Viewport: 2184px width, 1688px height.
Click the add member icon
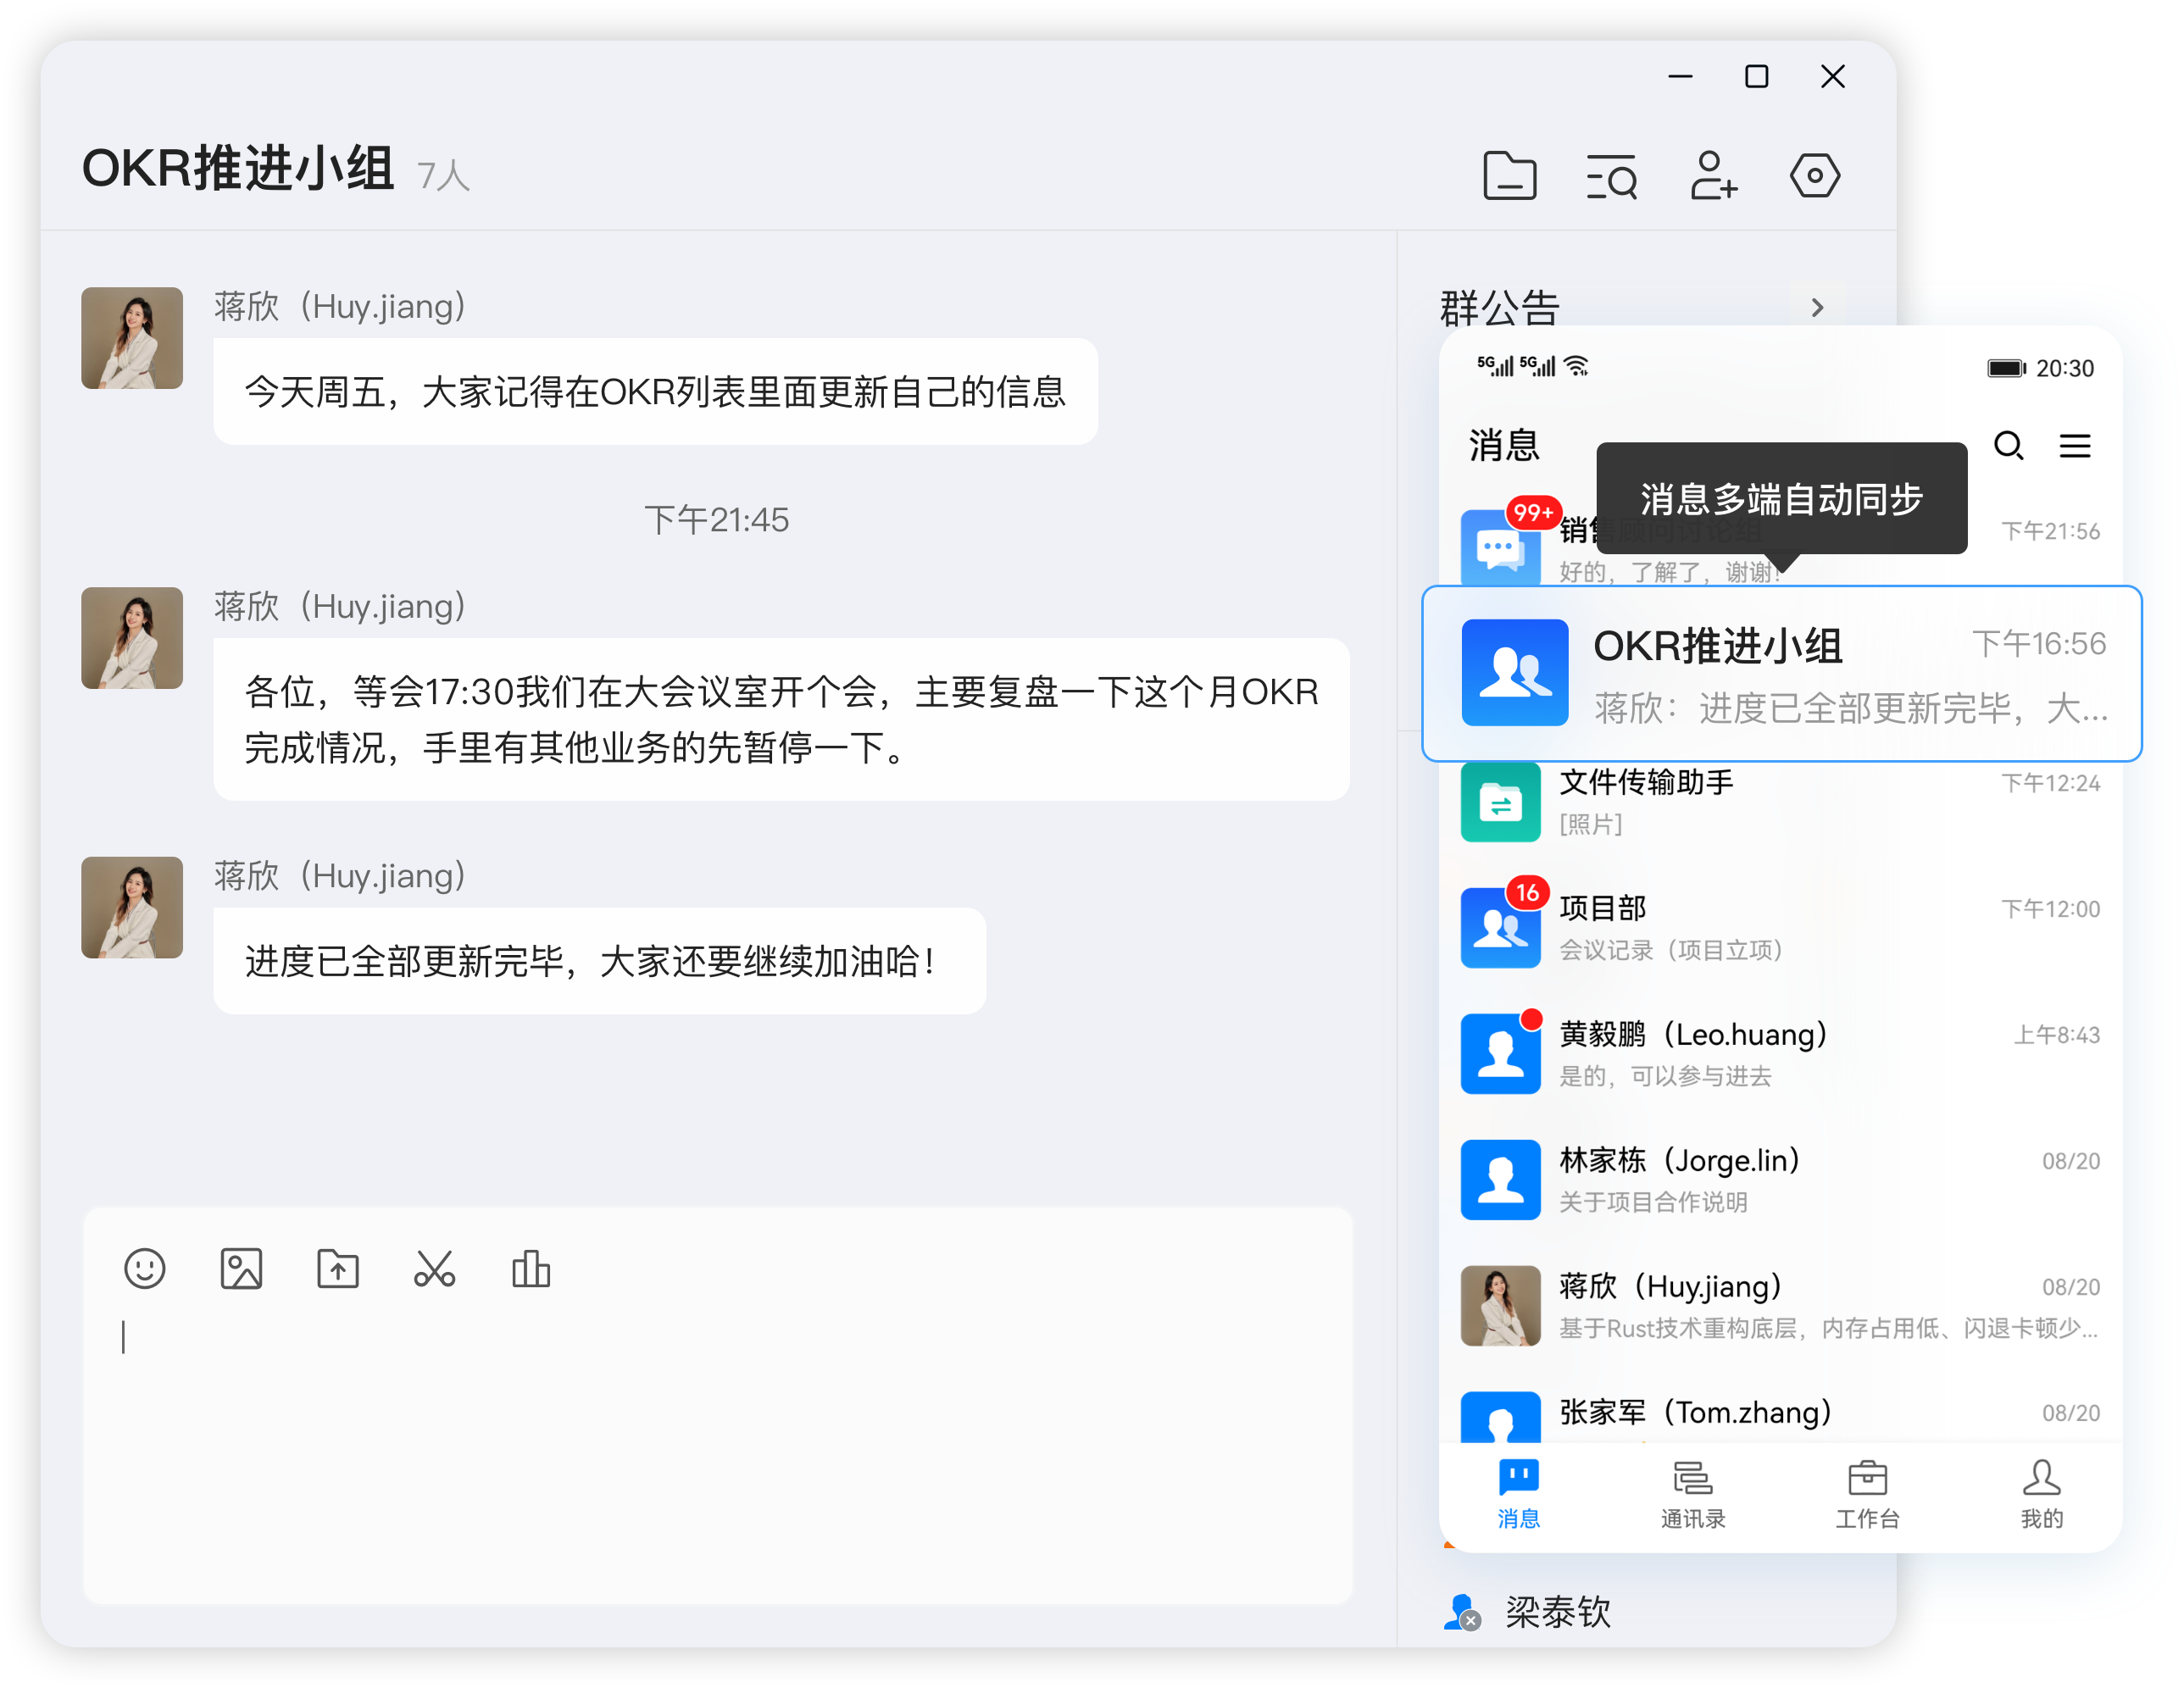tap(1713, 176)
